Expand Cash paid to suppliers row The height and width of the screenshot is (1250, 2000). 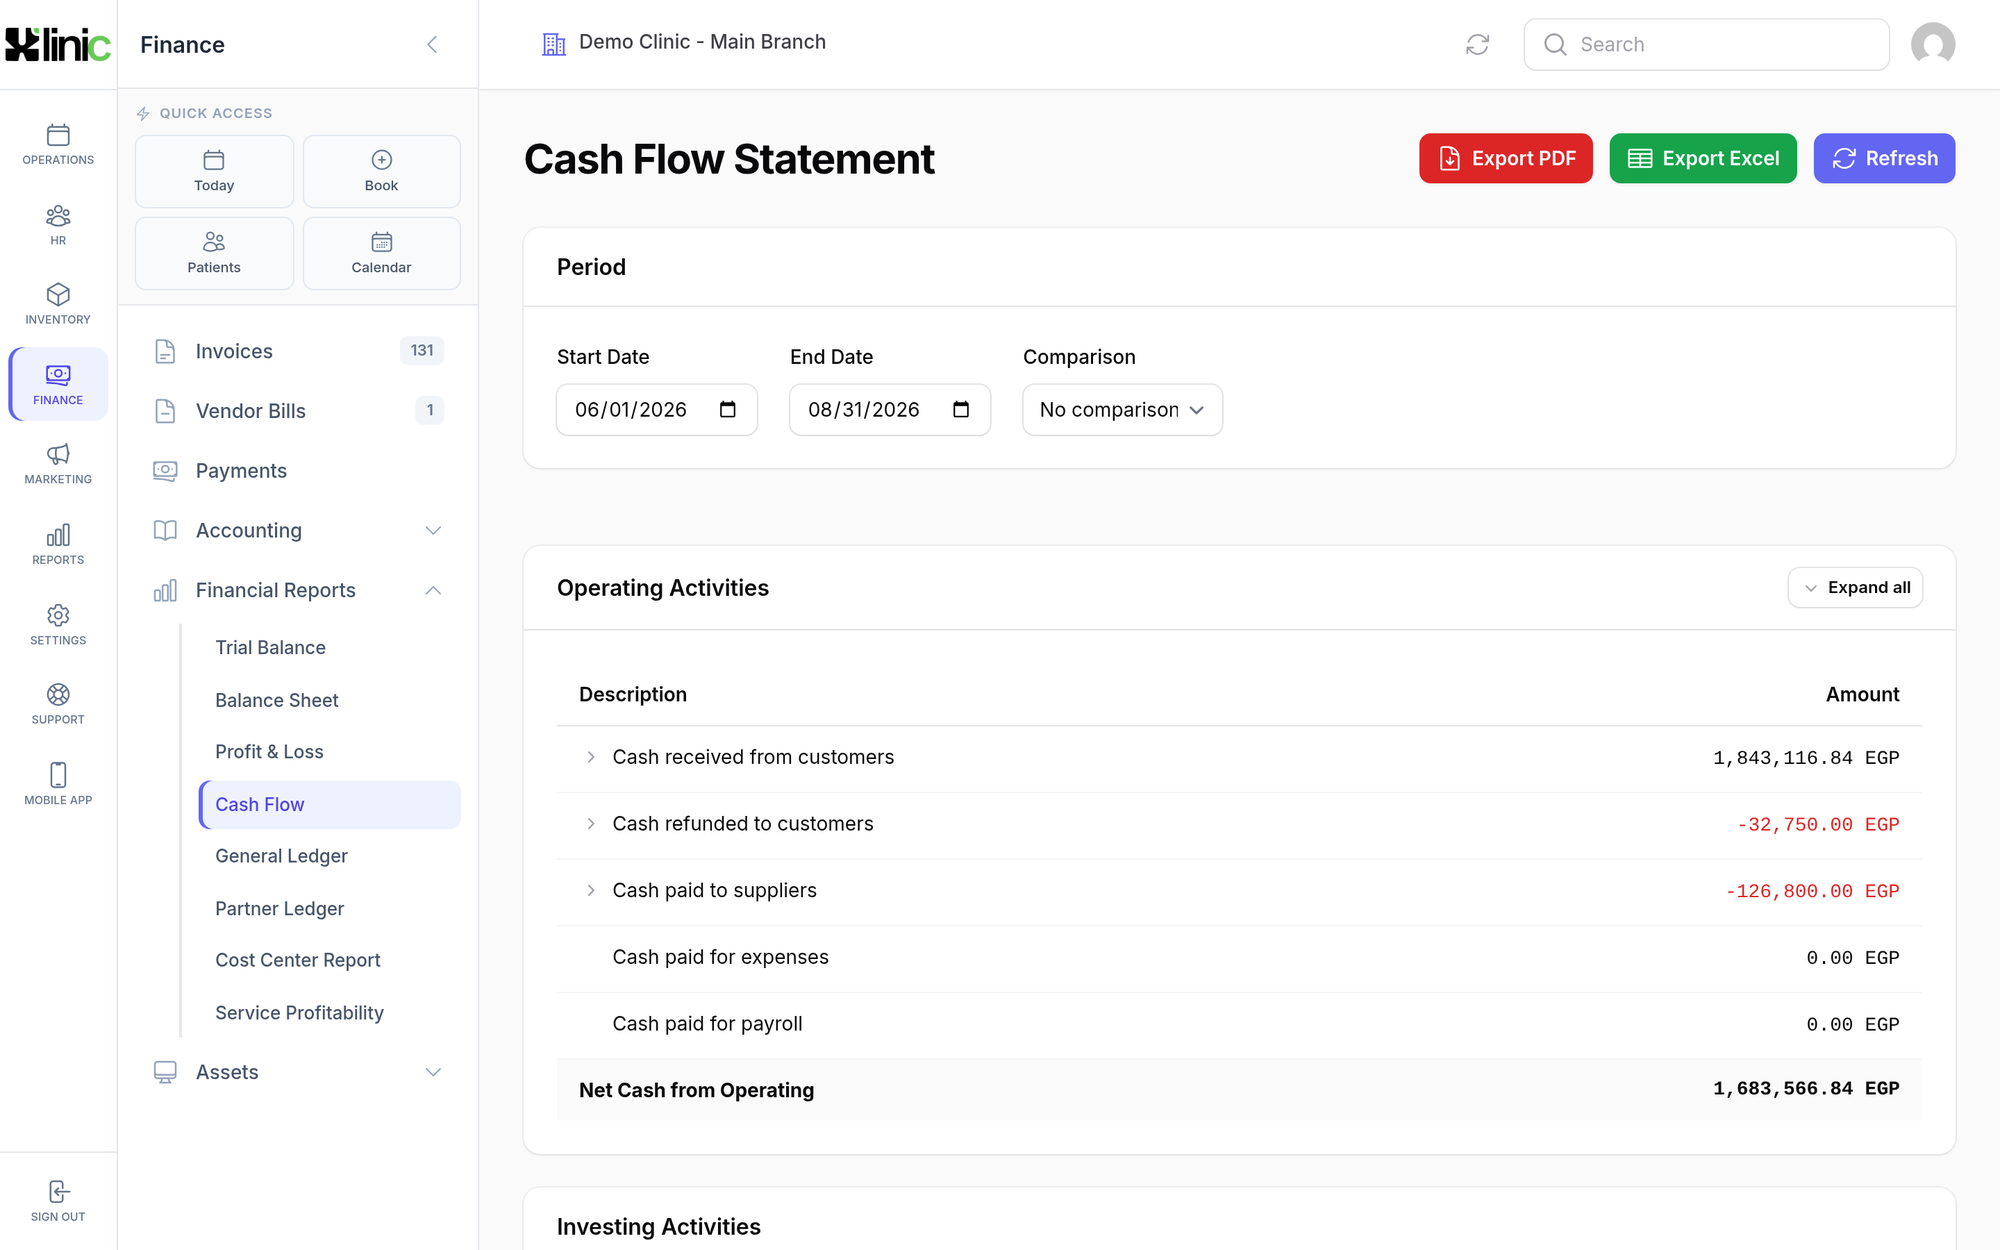[x=591, y=890]
